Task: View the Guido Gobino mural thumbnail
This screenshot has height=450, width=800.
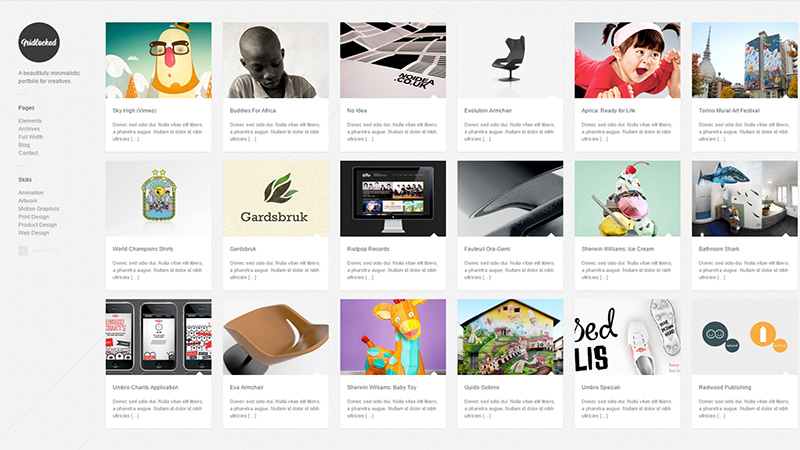Action: 510,337
